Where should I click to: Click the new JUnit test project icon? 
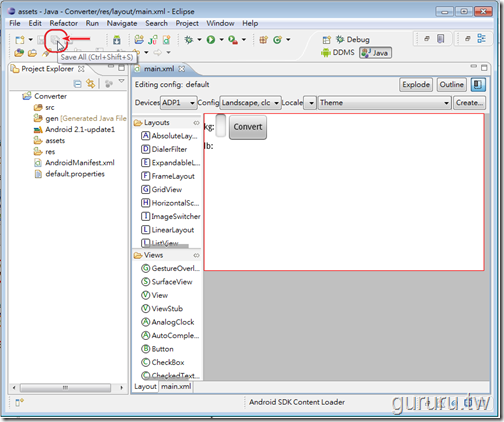coord(153,40)
